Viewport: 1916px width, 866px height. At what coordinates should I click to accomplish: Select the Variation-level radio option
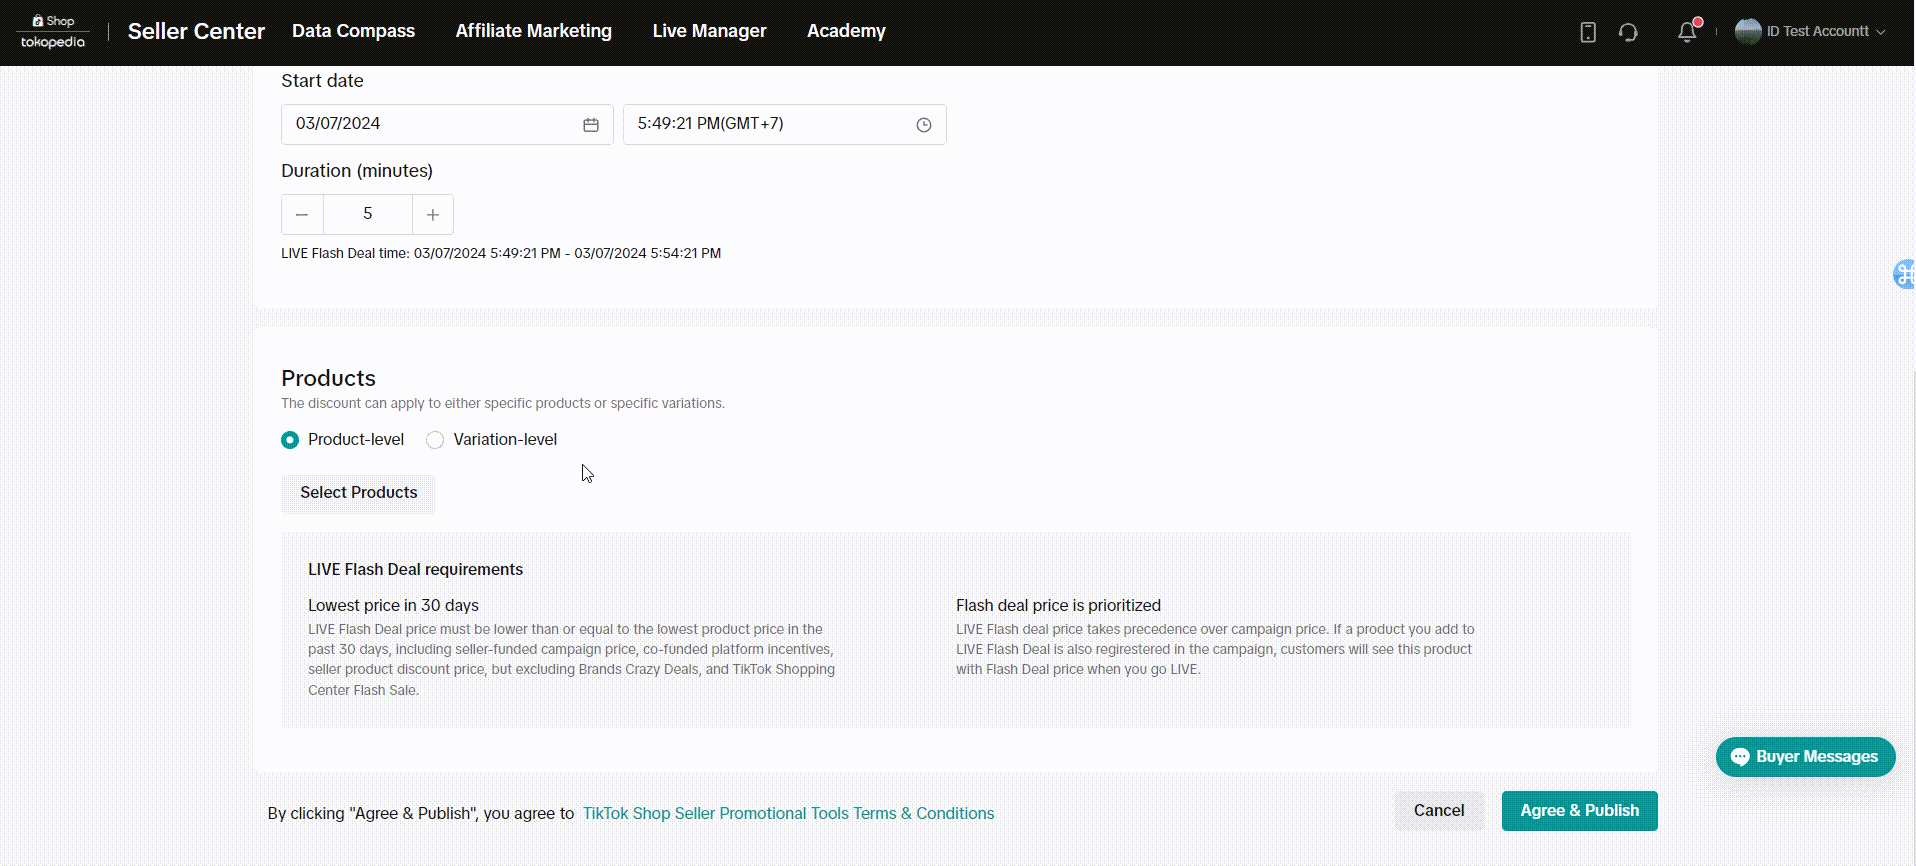tap(435, 440)
